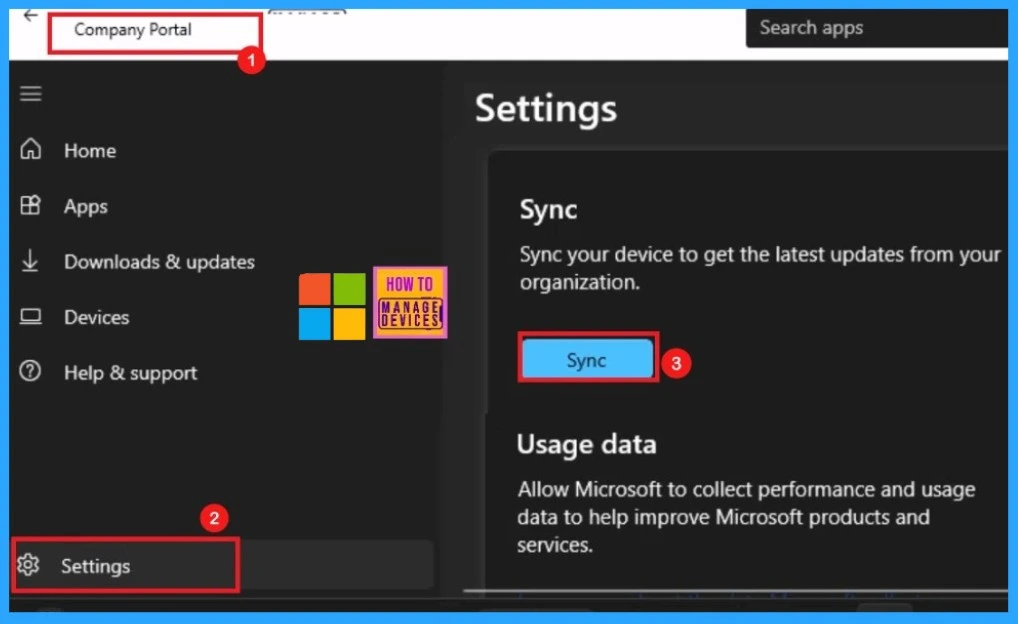Select Devices in navigation pane
Screen dimensions: 1018x624
click(97, 318)
